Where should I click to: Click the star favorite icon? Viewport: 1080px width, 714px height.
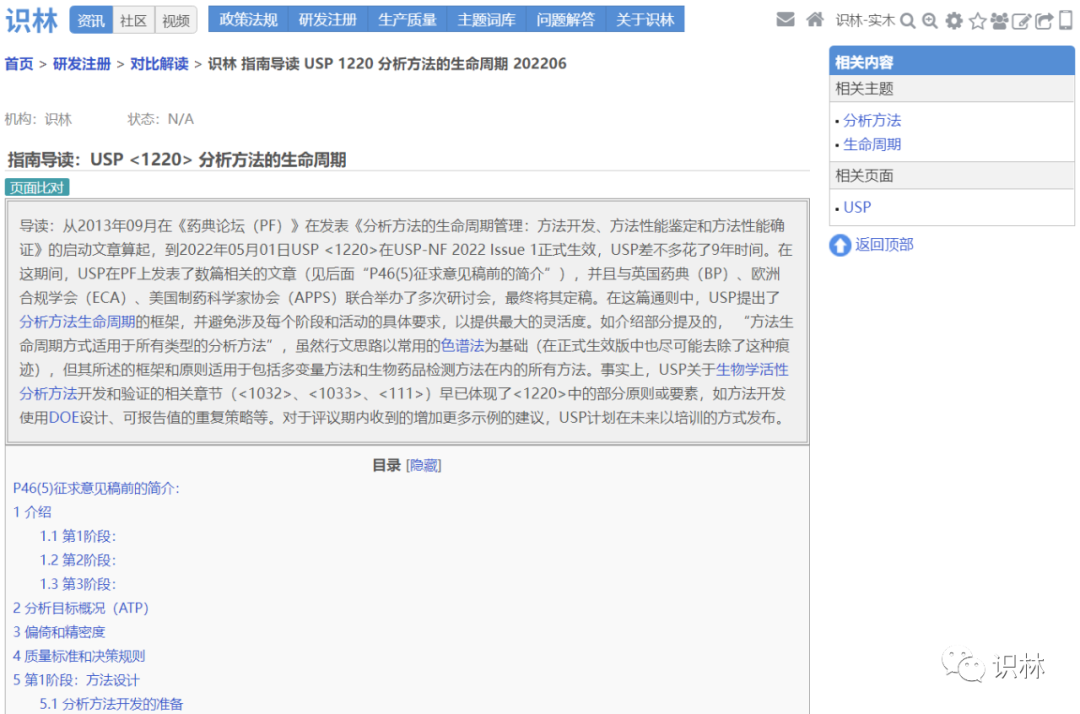977,21
